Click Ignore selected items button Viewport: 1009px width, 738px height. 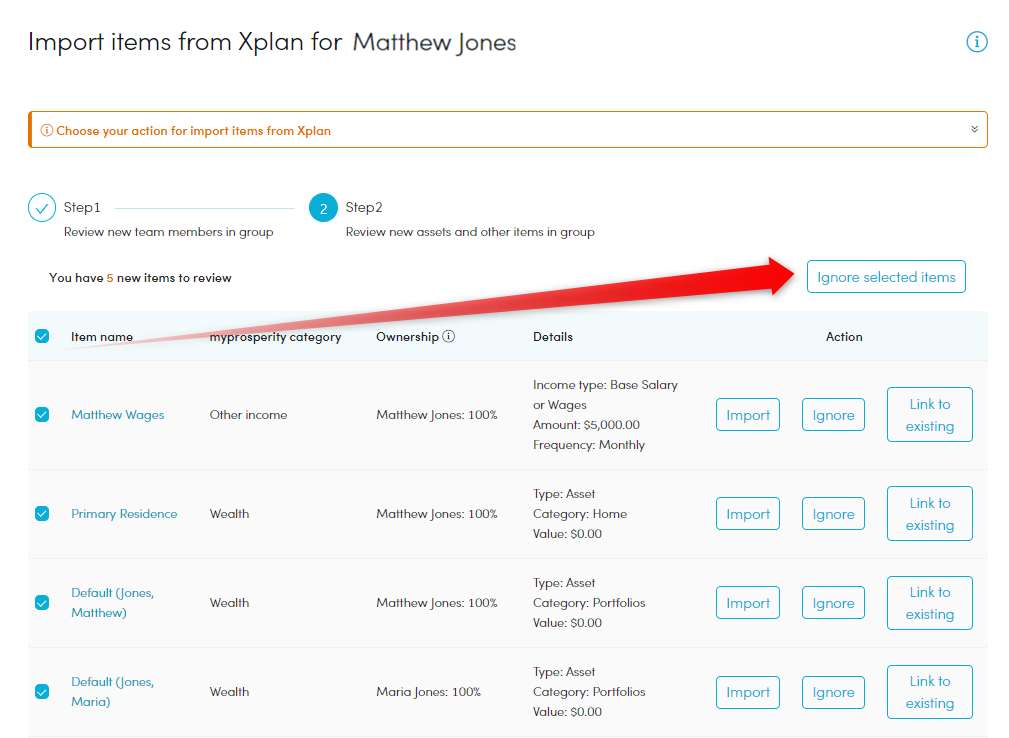886,277
